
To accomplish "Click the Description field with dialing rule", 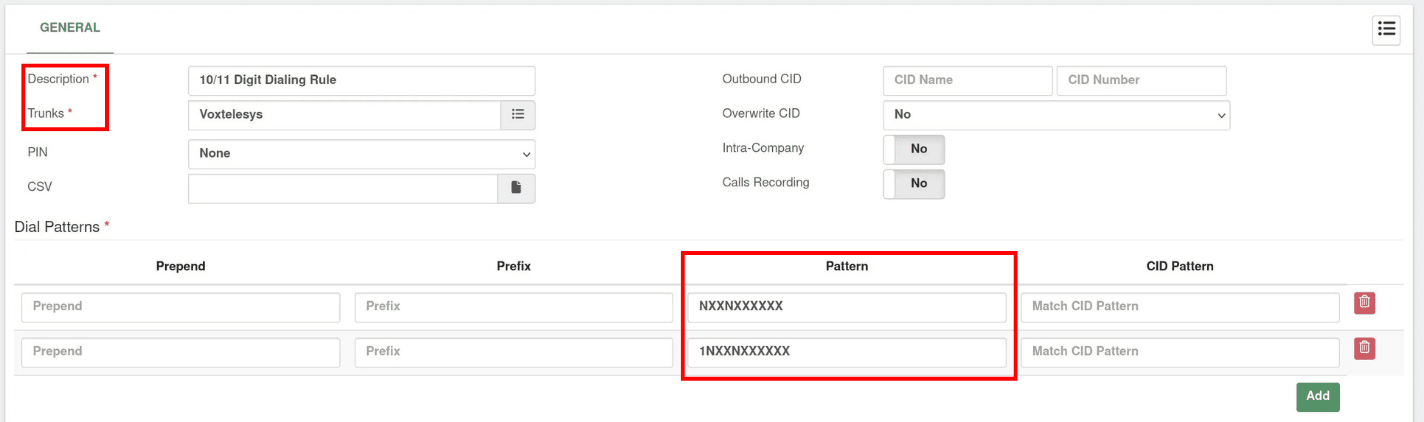I will tap(362, 81).
